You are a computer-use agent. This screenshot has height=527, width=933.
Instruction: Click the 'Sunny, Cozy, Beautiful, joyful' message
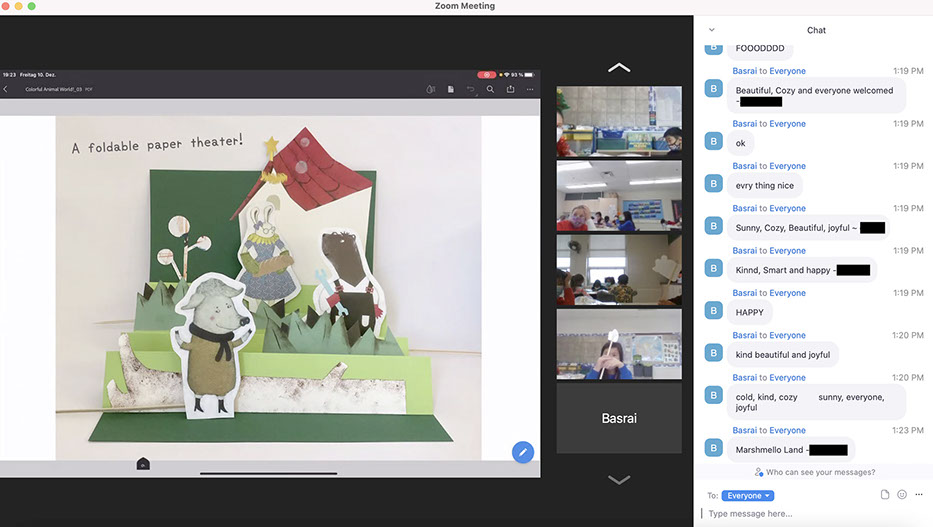pos(809,228)
